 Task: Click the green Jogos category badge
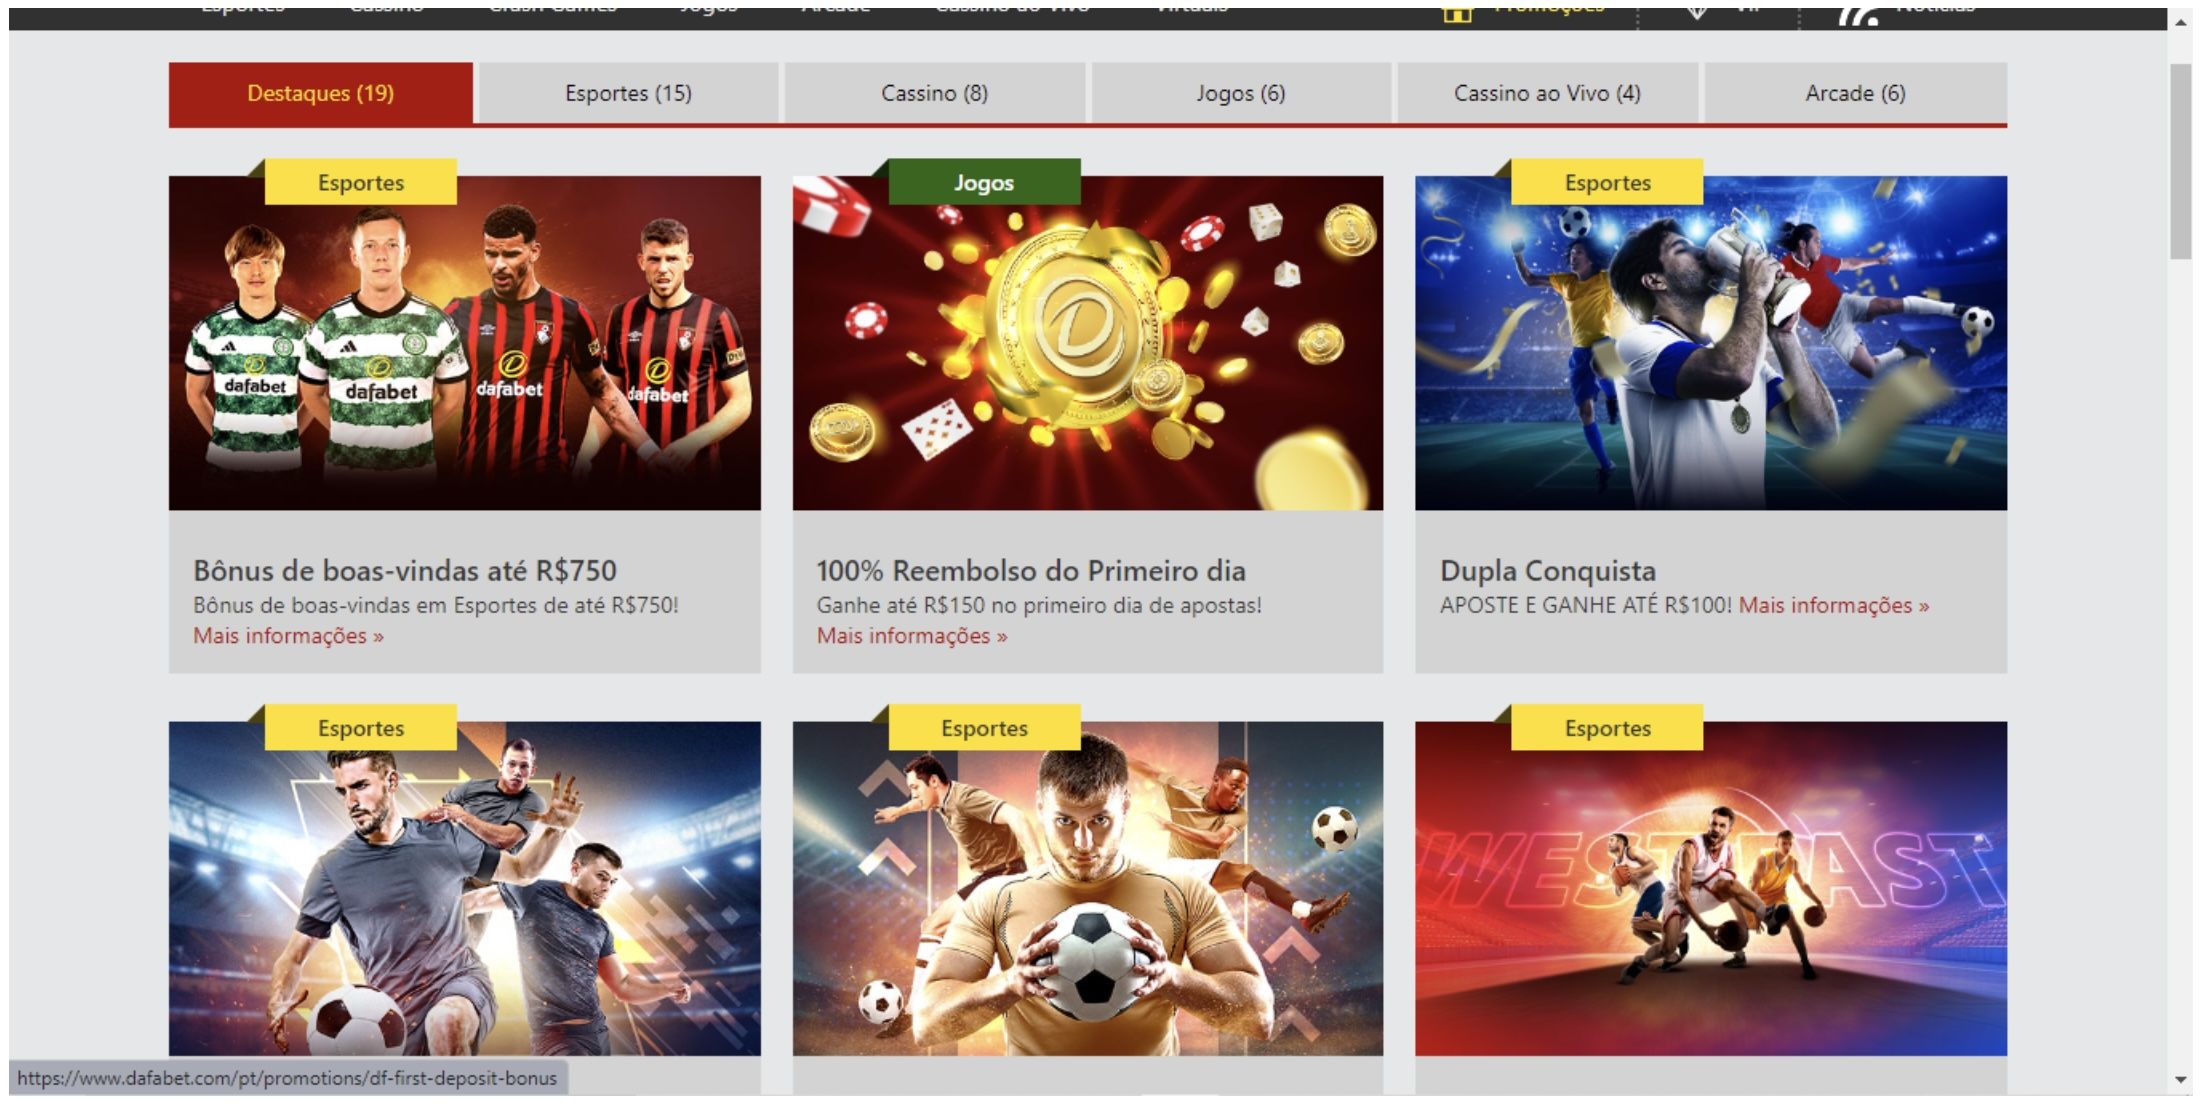[x=984, y=182]
